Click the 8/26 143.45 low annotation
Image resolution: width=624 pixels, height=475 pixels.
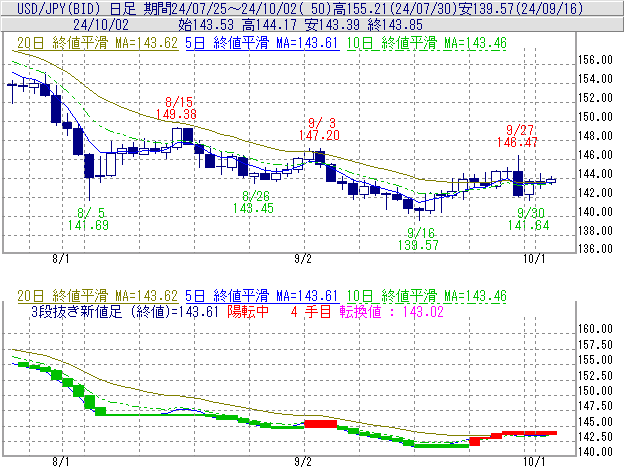point(253,202)
